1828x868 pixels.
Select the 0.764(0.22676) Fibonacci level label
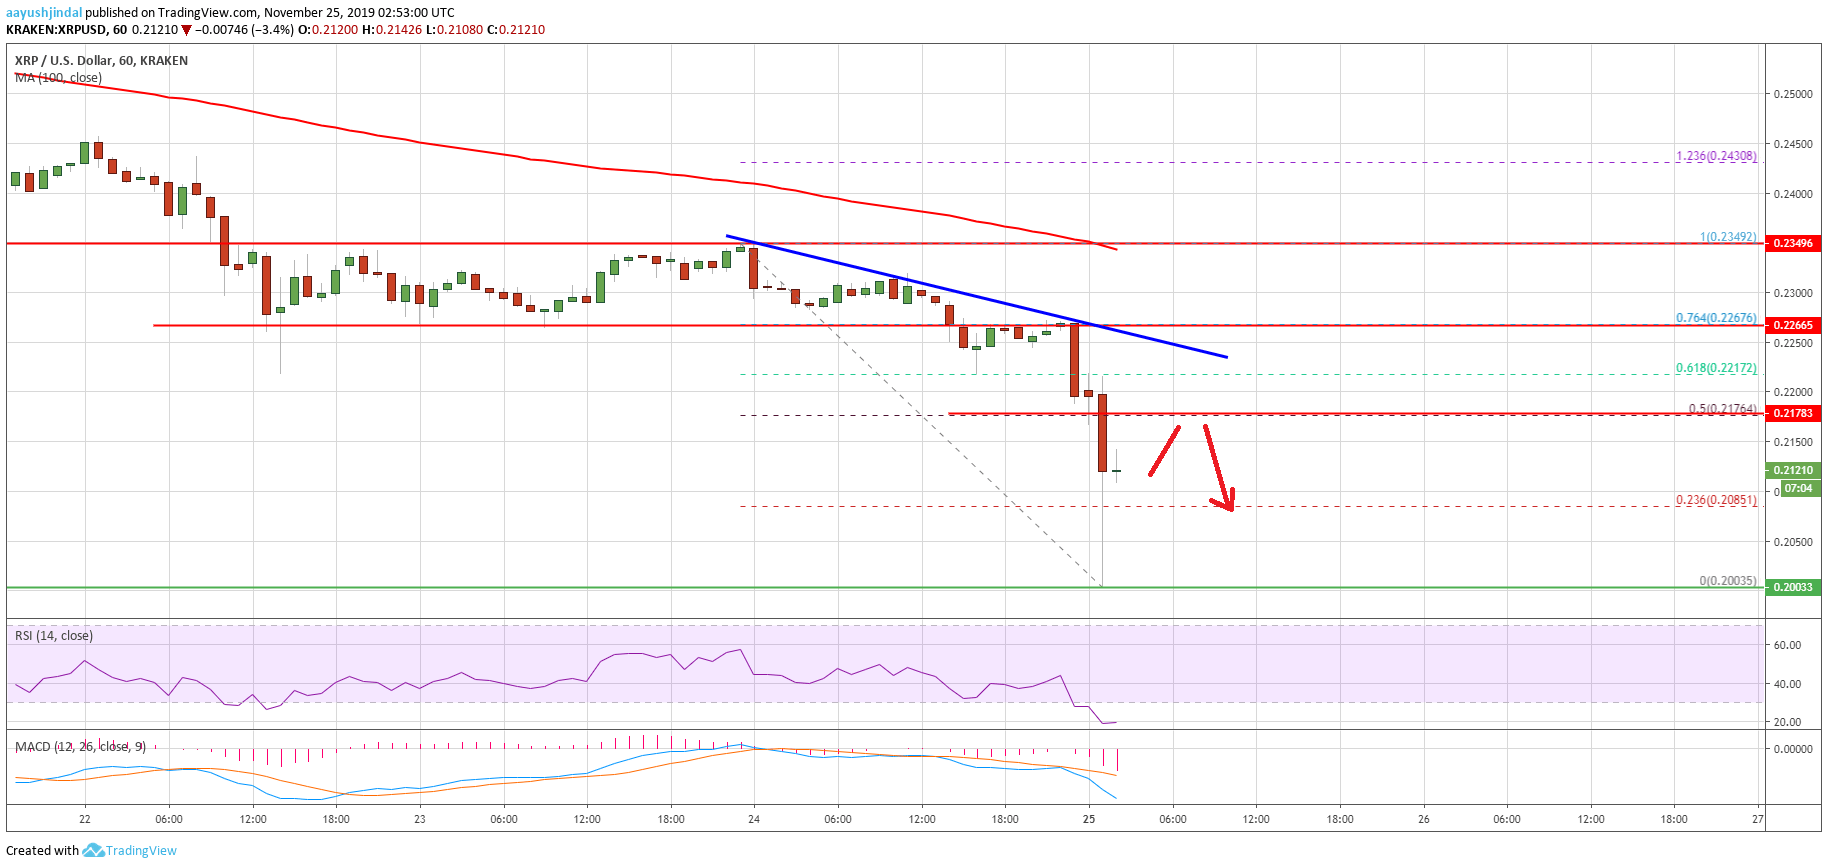pyautogui.click(x=1716, y=318)
